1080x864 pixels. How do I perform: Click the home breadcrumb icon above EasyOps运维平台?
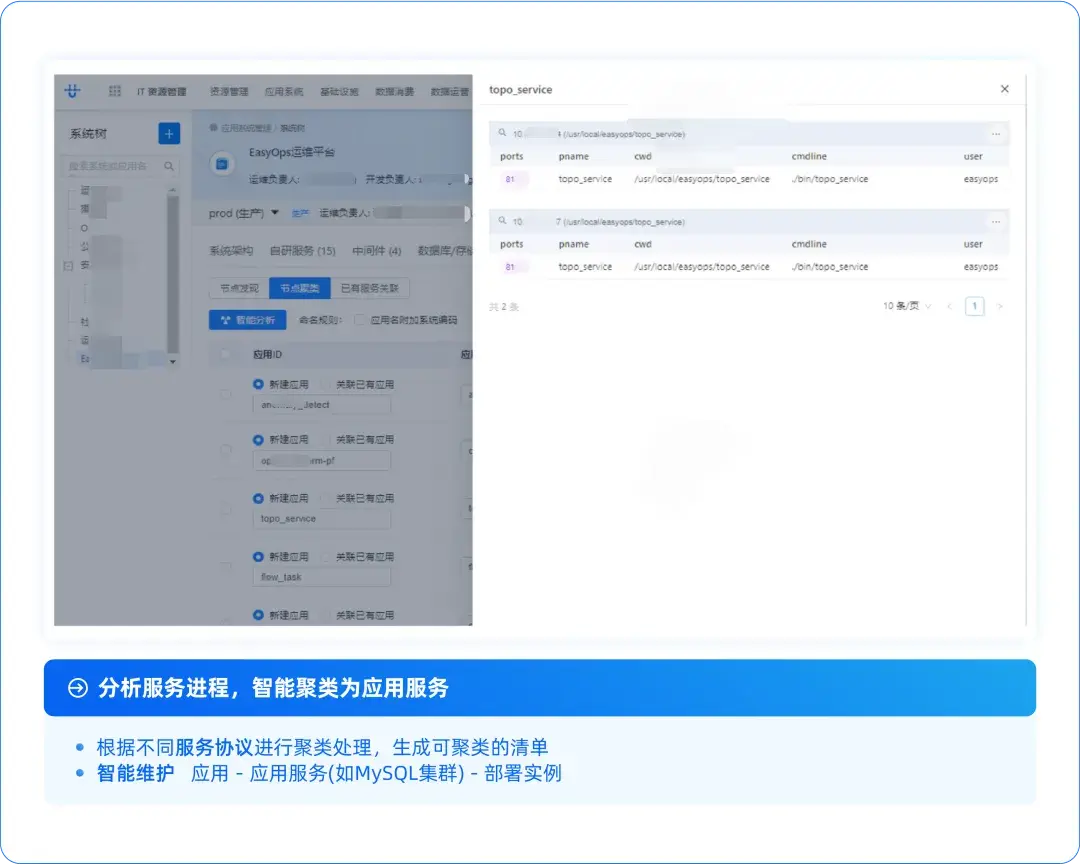(213, 128)
